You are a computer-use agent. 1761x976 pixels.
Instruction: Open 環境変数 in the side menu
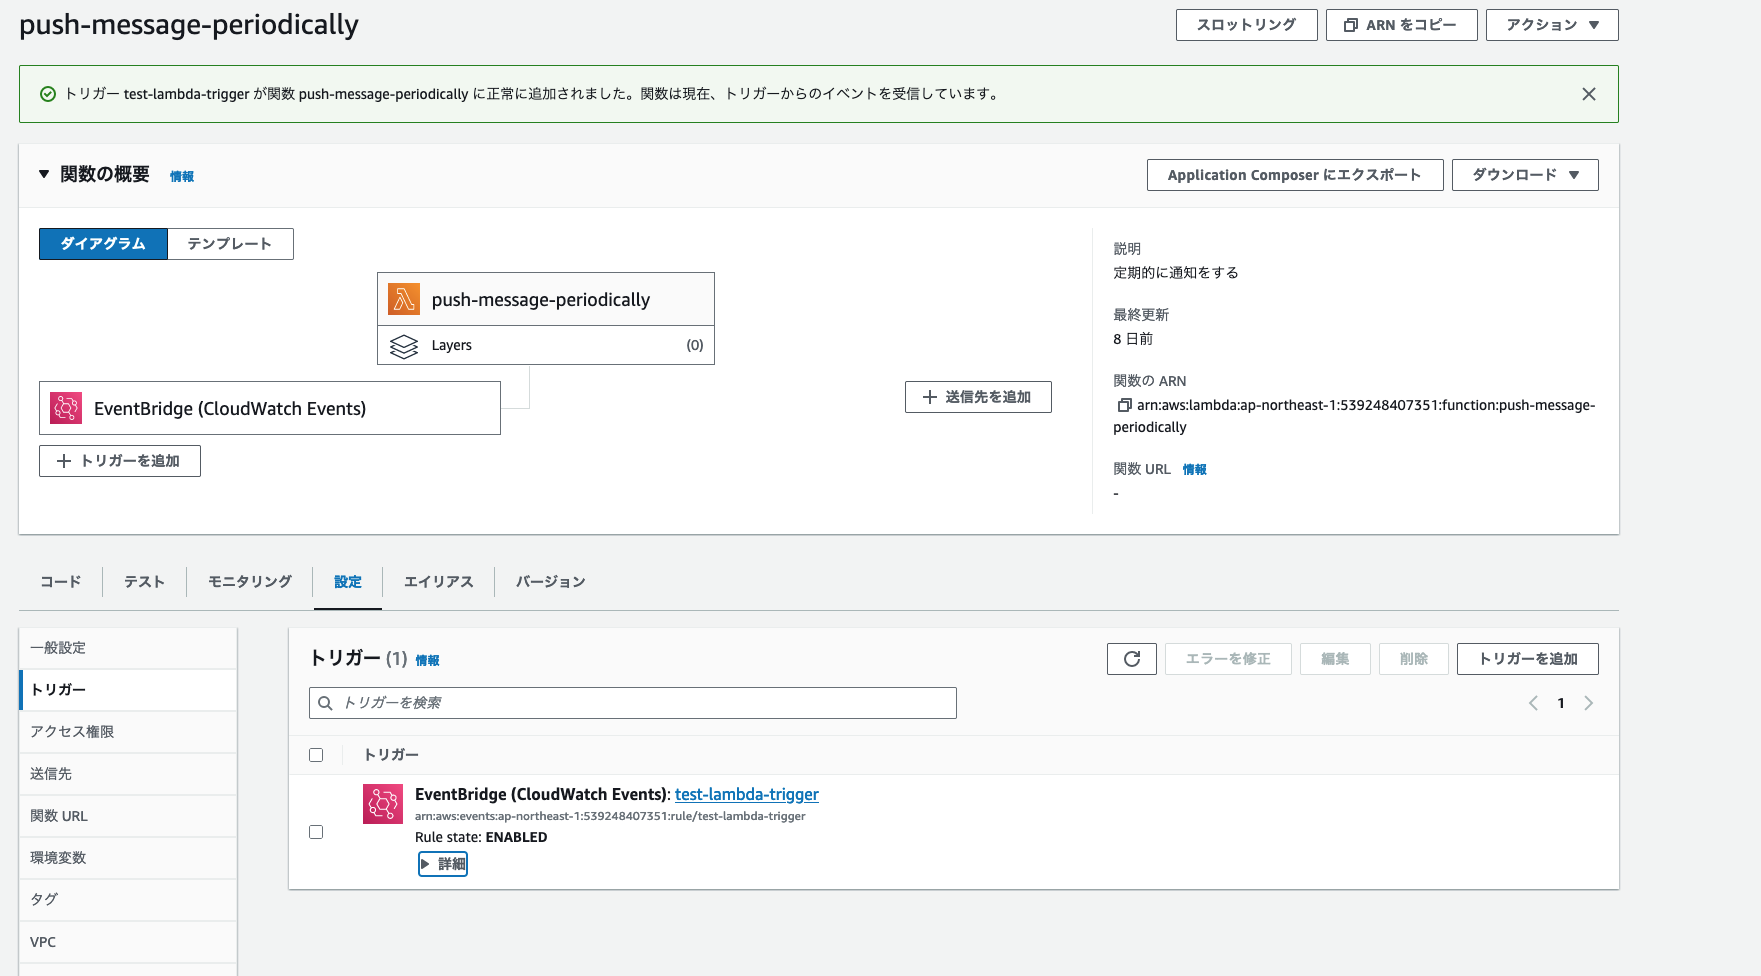[128, 858]
